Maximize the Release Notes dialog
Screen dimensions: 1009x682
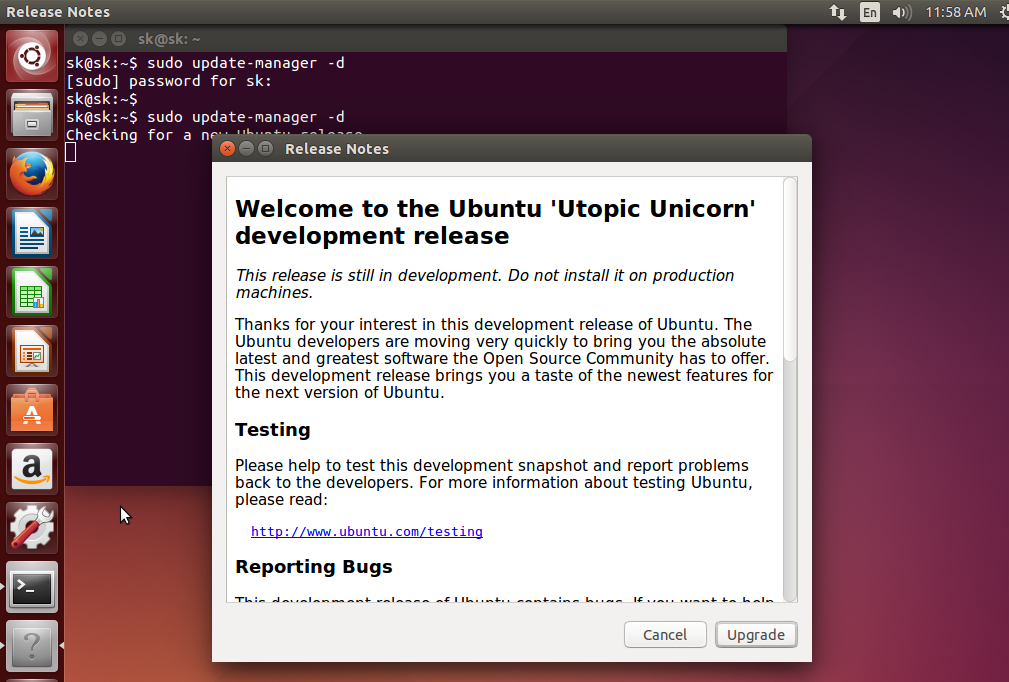266,149
